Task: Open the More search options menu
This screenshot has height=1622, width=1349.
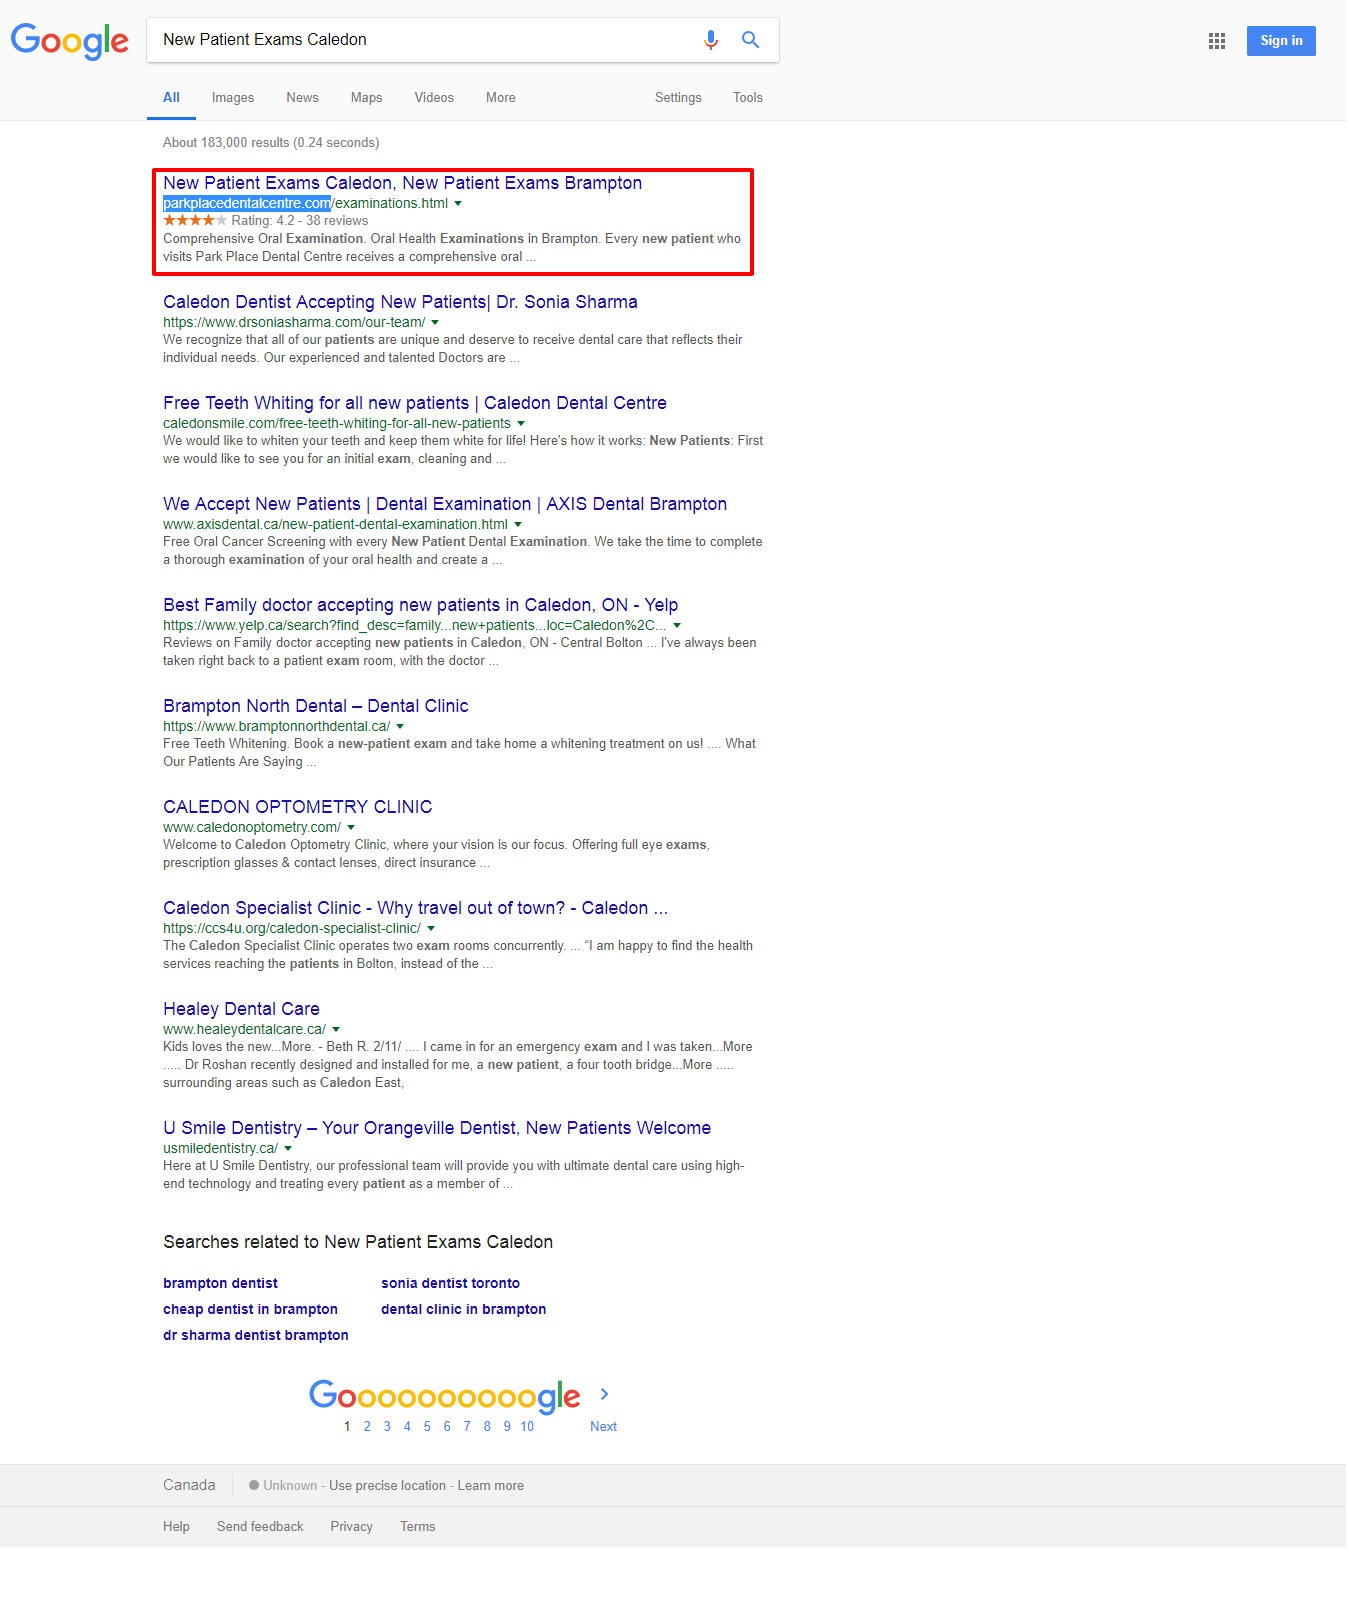Action: (500, 98)
